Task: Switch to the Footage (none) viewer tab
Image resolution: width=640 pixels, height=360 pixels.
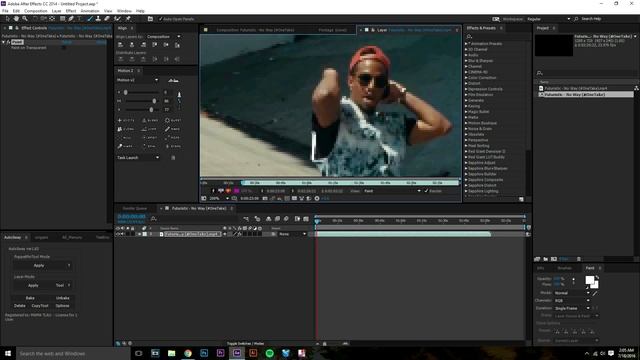Action: coord(332,30)
